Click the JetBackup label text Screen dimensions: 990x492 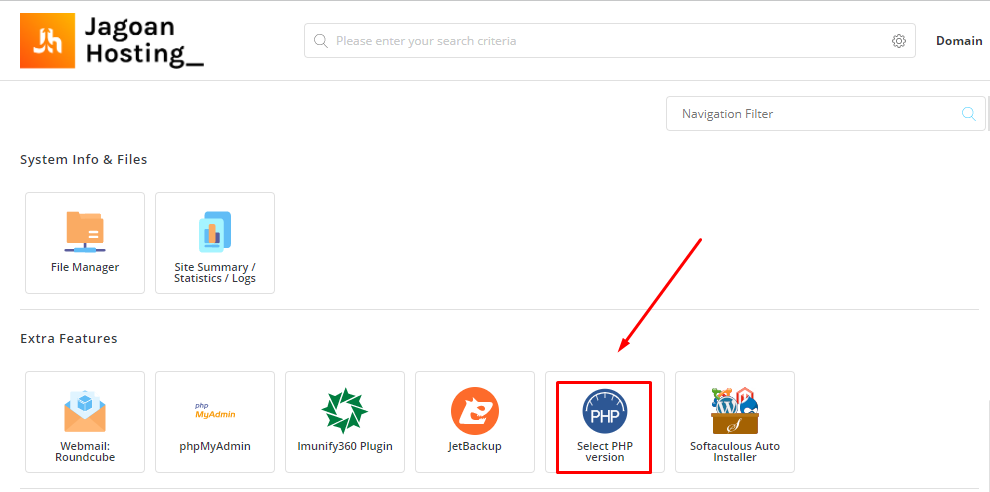[x=475, y=446]
